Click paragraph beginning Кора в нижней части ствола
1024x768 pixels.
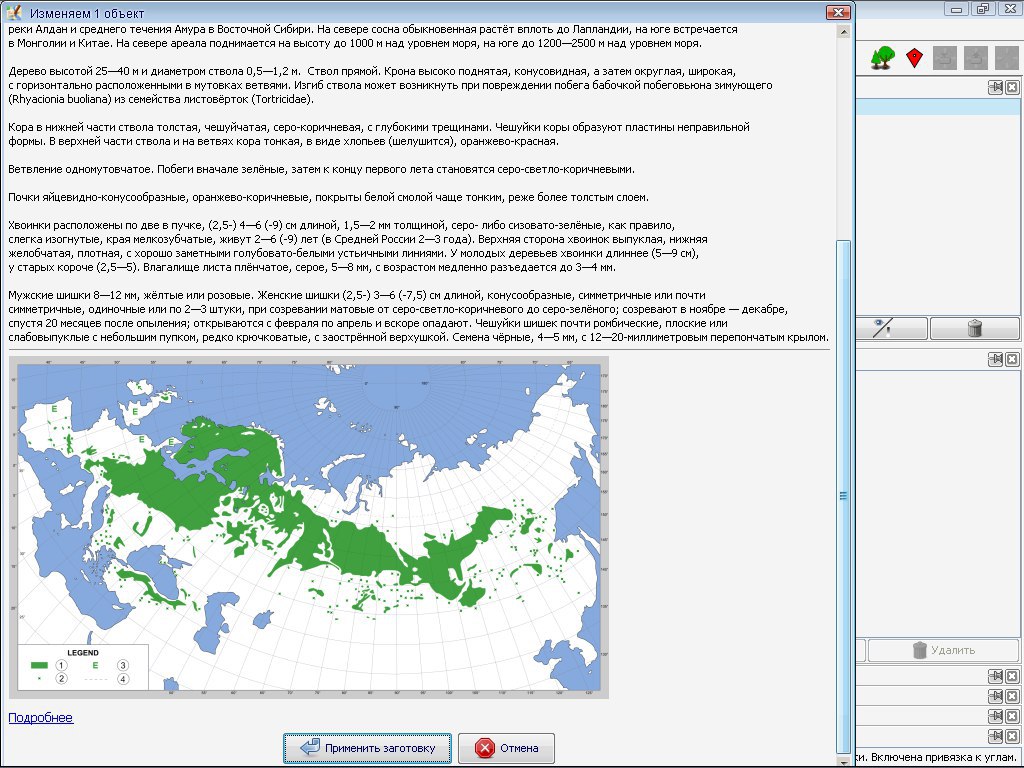tap(379, 134)
